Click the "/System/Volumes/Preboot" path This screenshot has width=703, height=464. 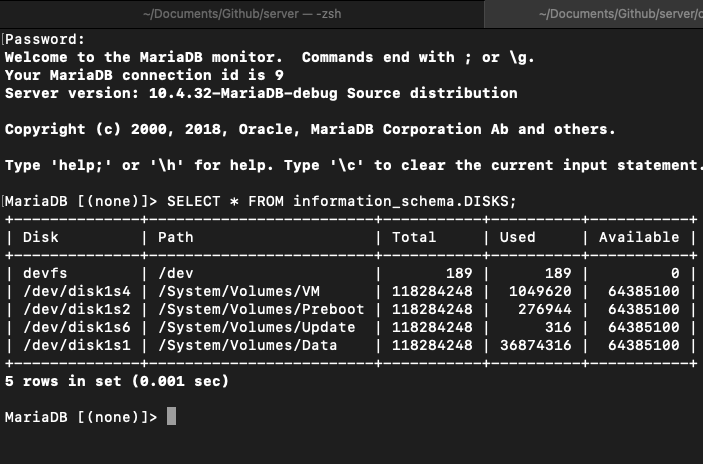(261, 309)
